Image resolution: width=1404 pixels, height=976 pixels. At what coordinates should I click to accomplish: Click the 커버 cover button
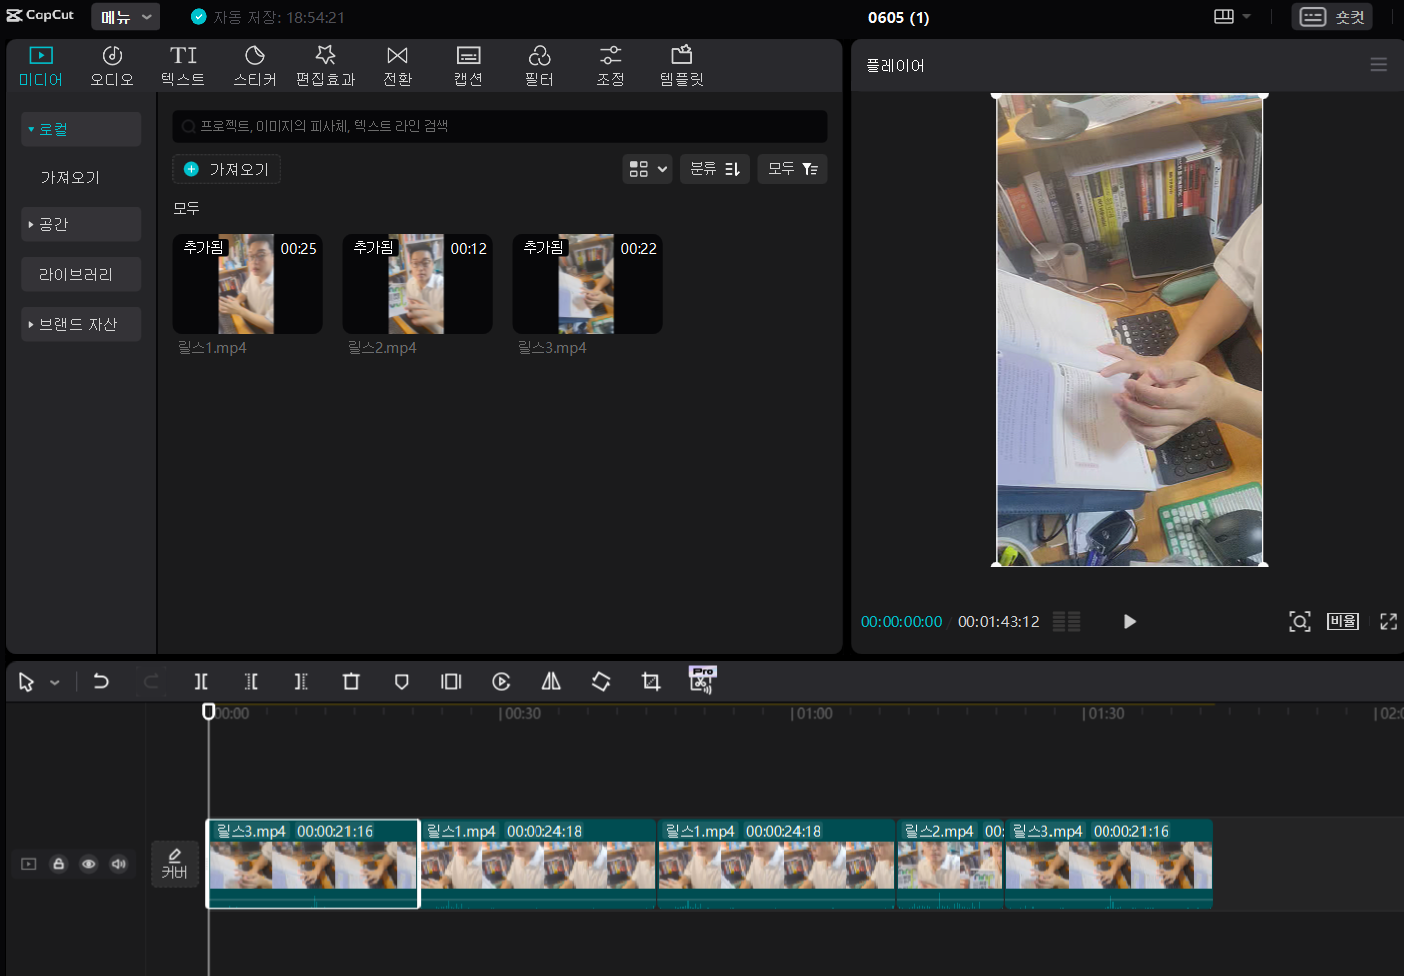point(175,864)
